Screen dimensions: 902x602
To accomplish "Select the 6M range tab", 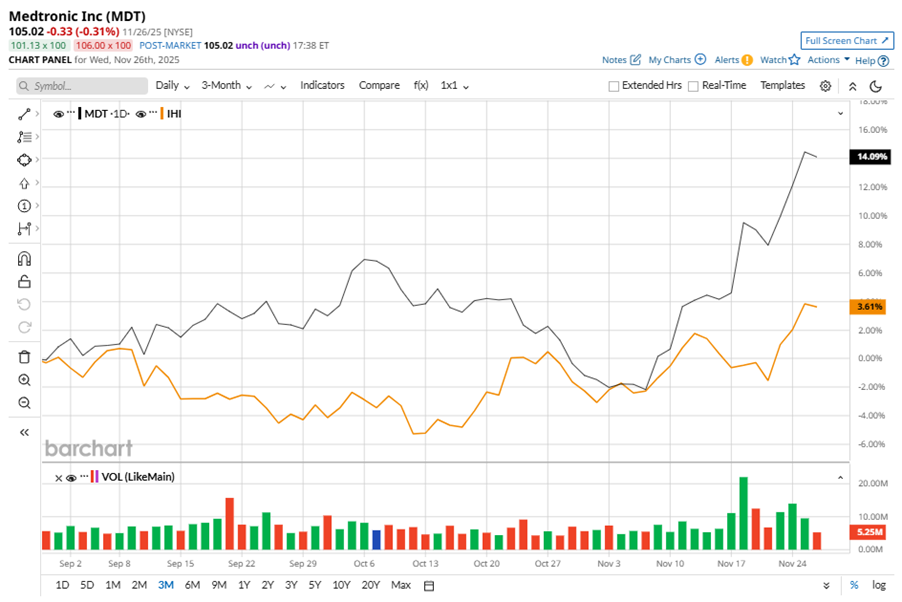I will click(x=192, y=585).
